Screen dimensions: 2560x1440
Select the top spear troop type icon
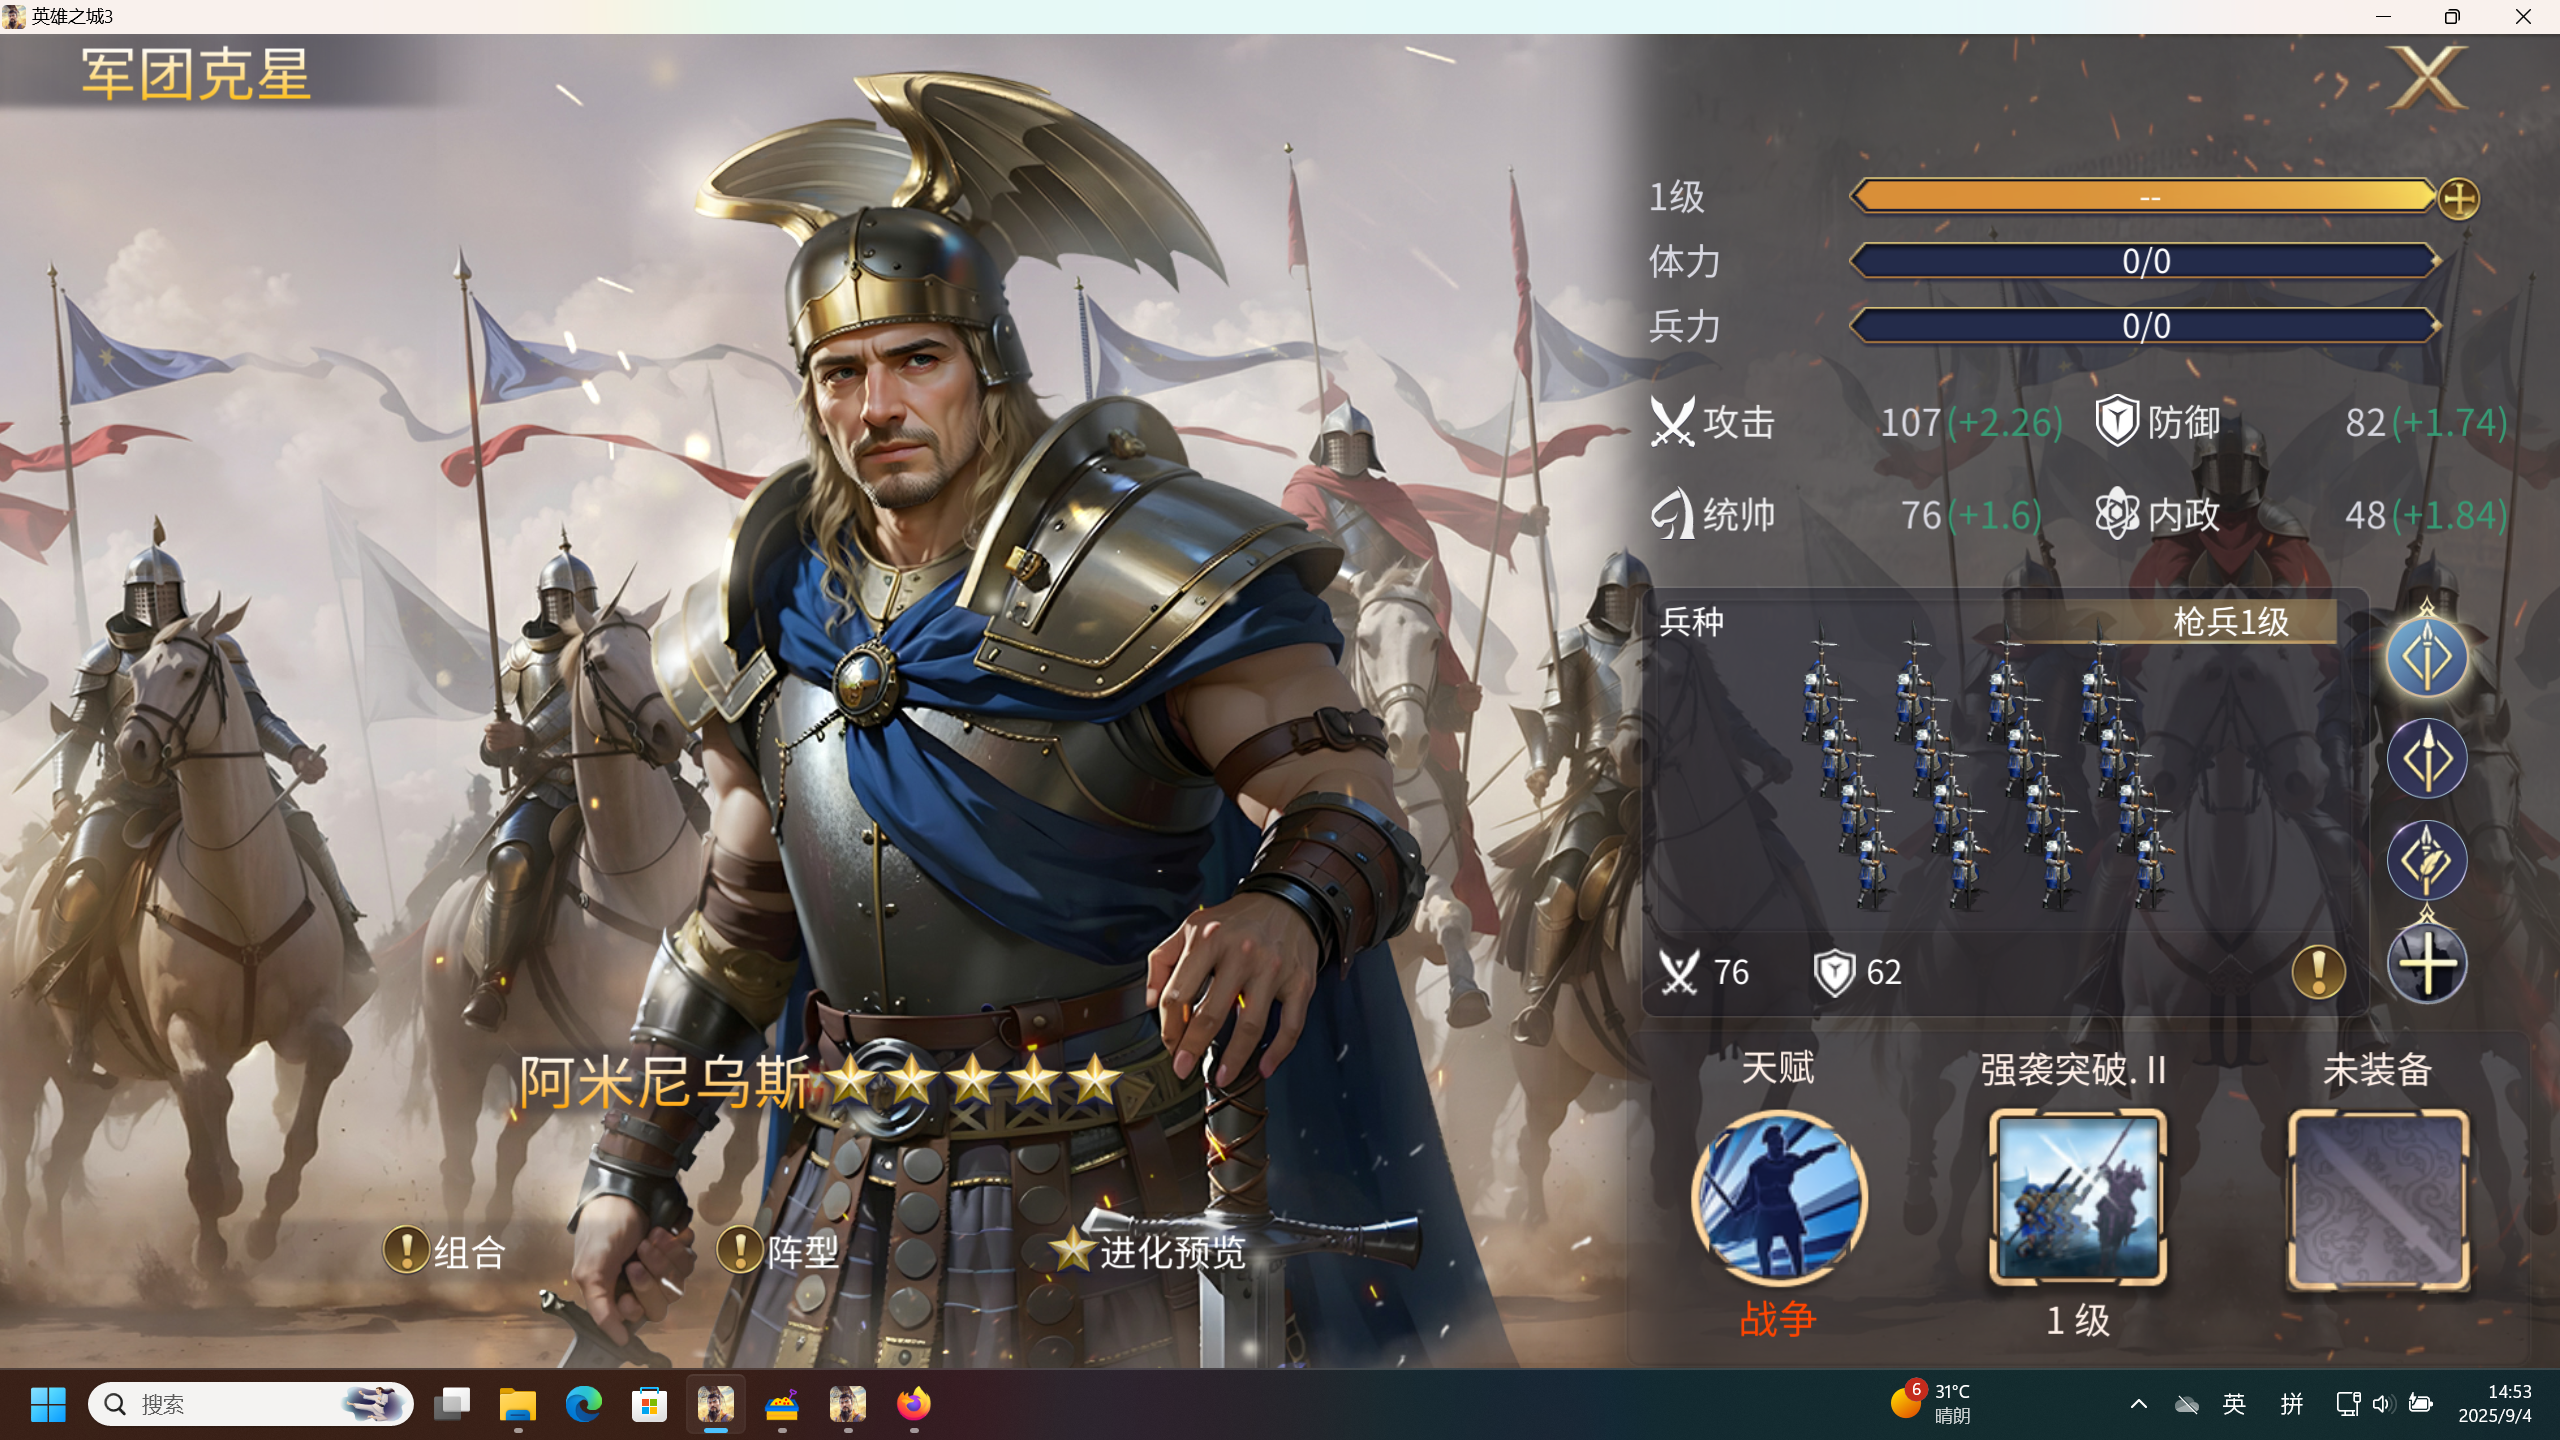click(x=2427, y=656)
